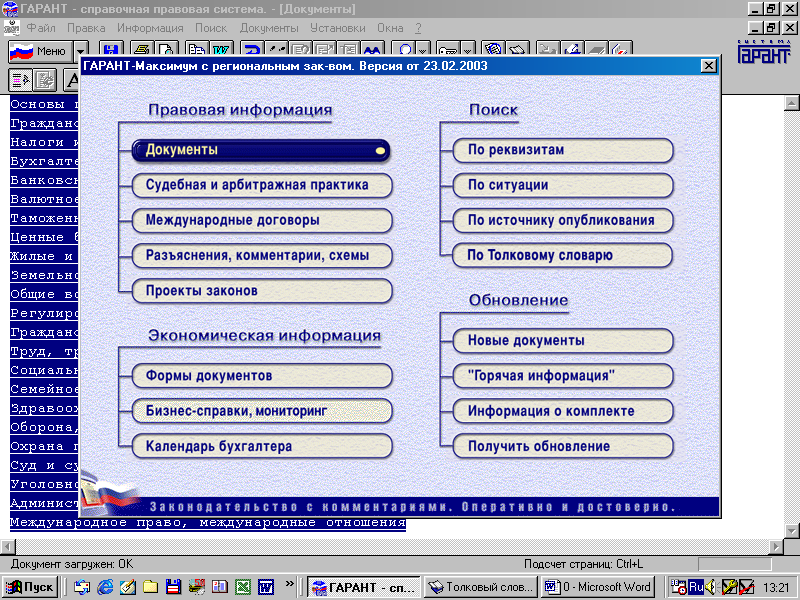This screenshot has width=800, height=600.
Task: Click the list-view icon in second toolbar row
Action: [20, 80]
